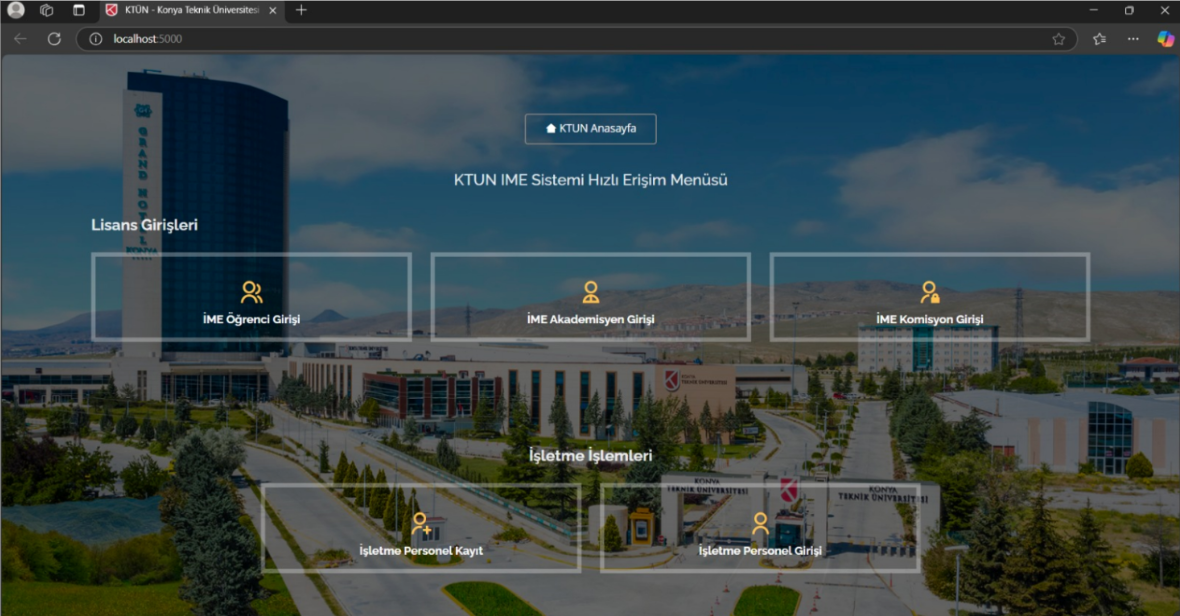Minimize the browser window
This screenshot has height=616, width=1180.
1093,10
